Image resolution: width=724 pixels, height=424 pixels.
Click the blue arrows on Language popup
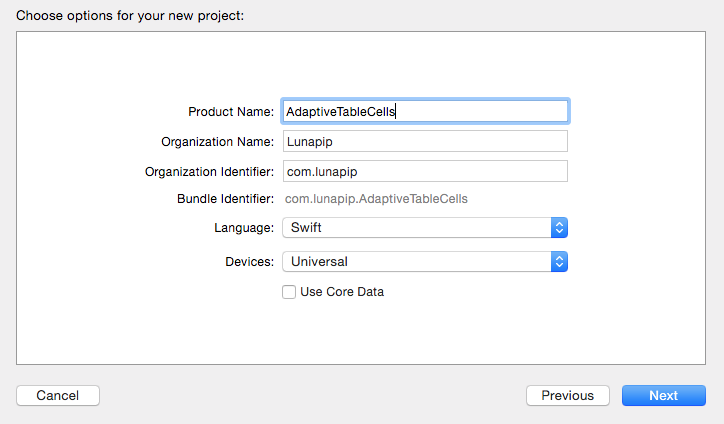559,228
